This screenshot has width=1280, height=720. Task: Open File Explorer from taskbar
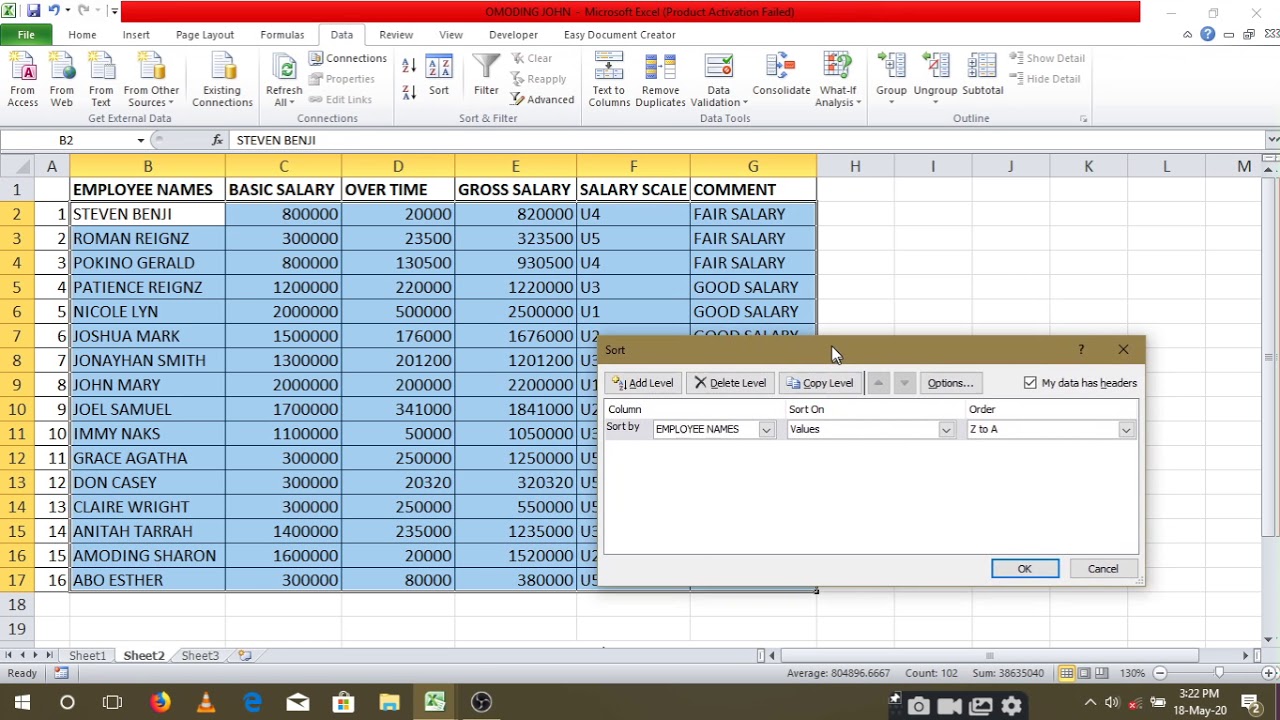tap(389, 702)
